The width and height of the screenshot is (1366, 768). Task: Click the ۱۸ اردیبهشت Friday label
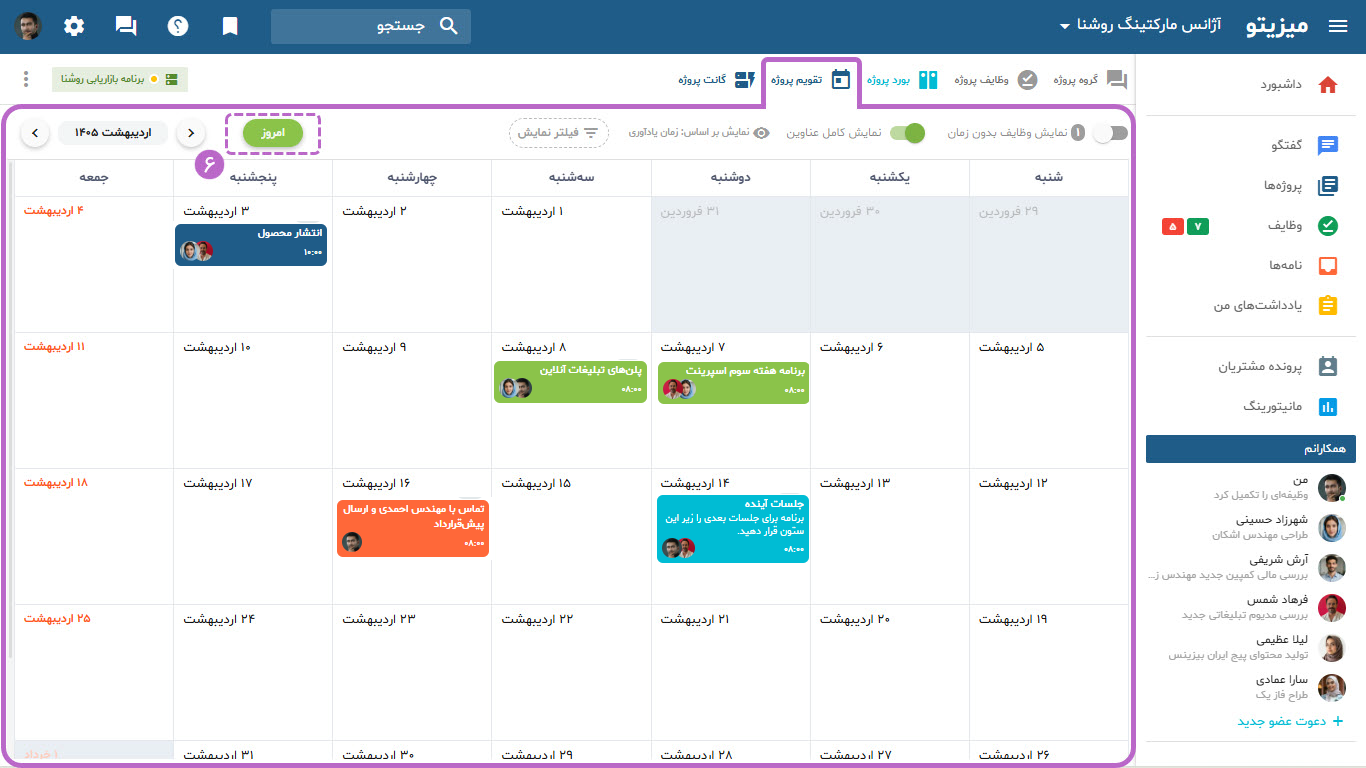[x=56, y=482]
